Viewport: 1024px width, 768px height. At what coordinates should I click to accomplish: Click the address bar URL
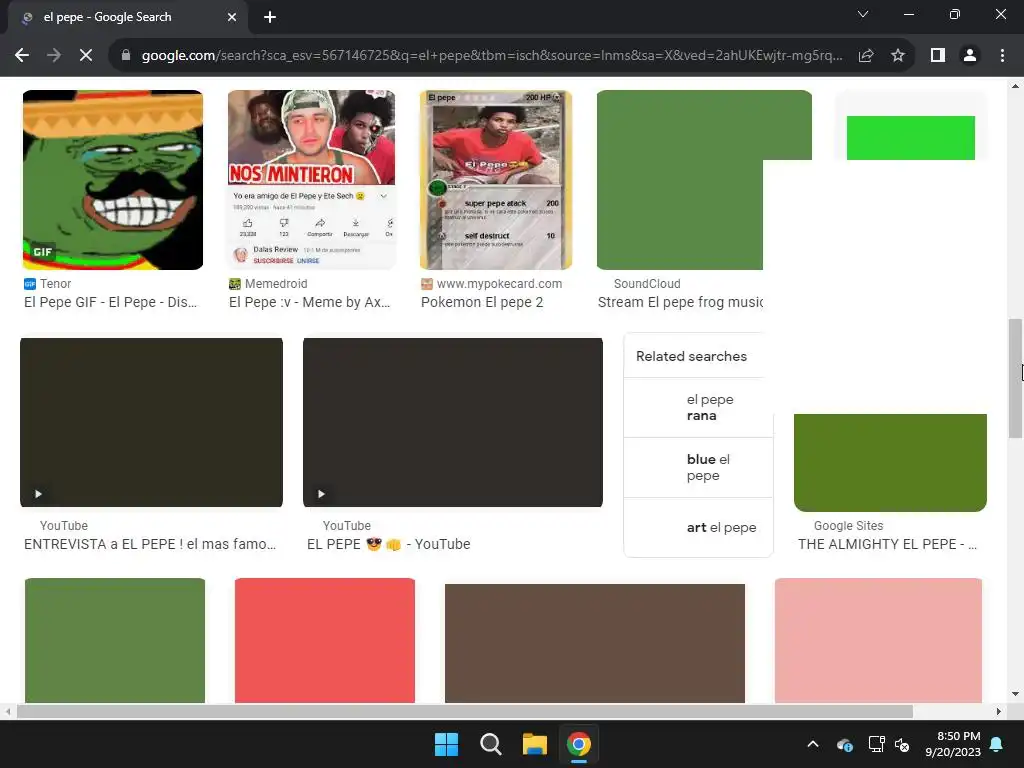492,56
